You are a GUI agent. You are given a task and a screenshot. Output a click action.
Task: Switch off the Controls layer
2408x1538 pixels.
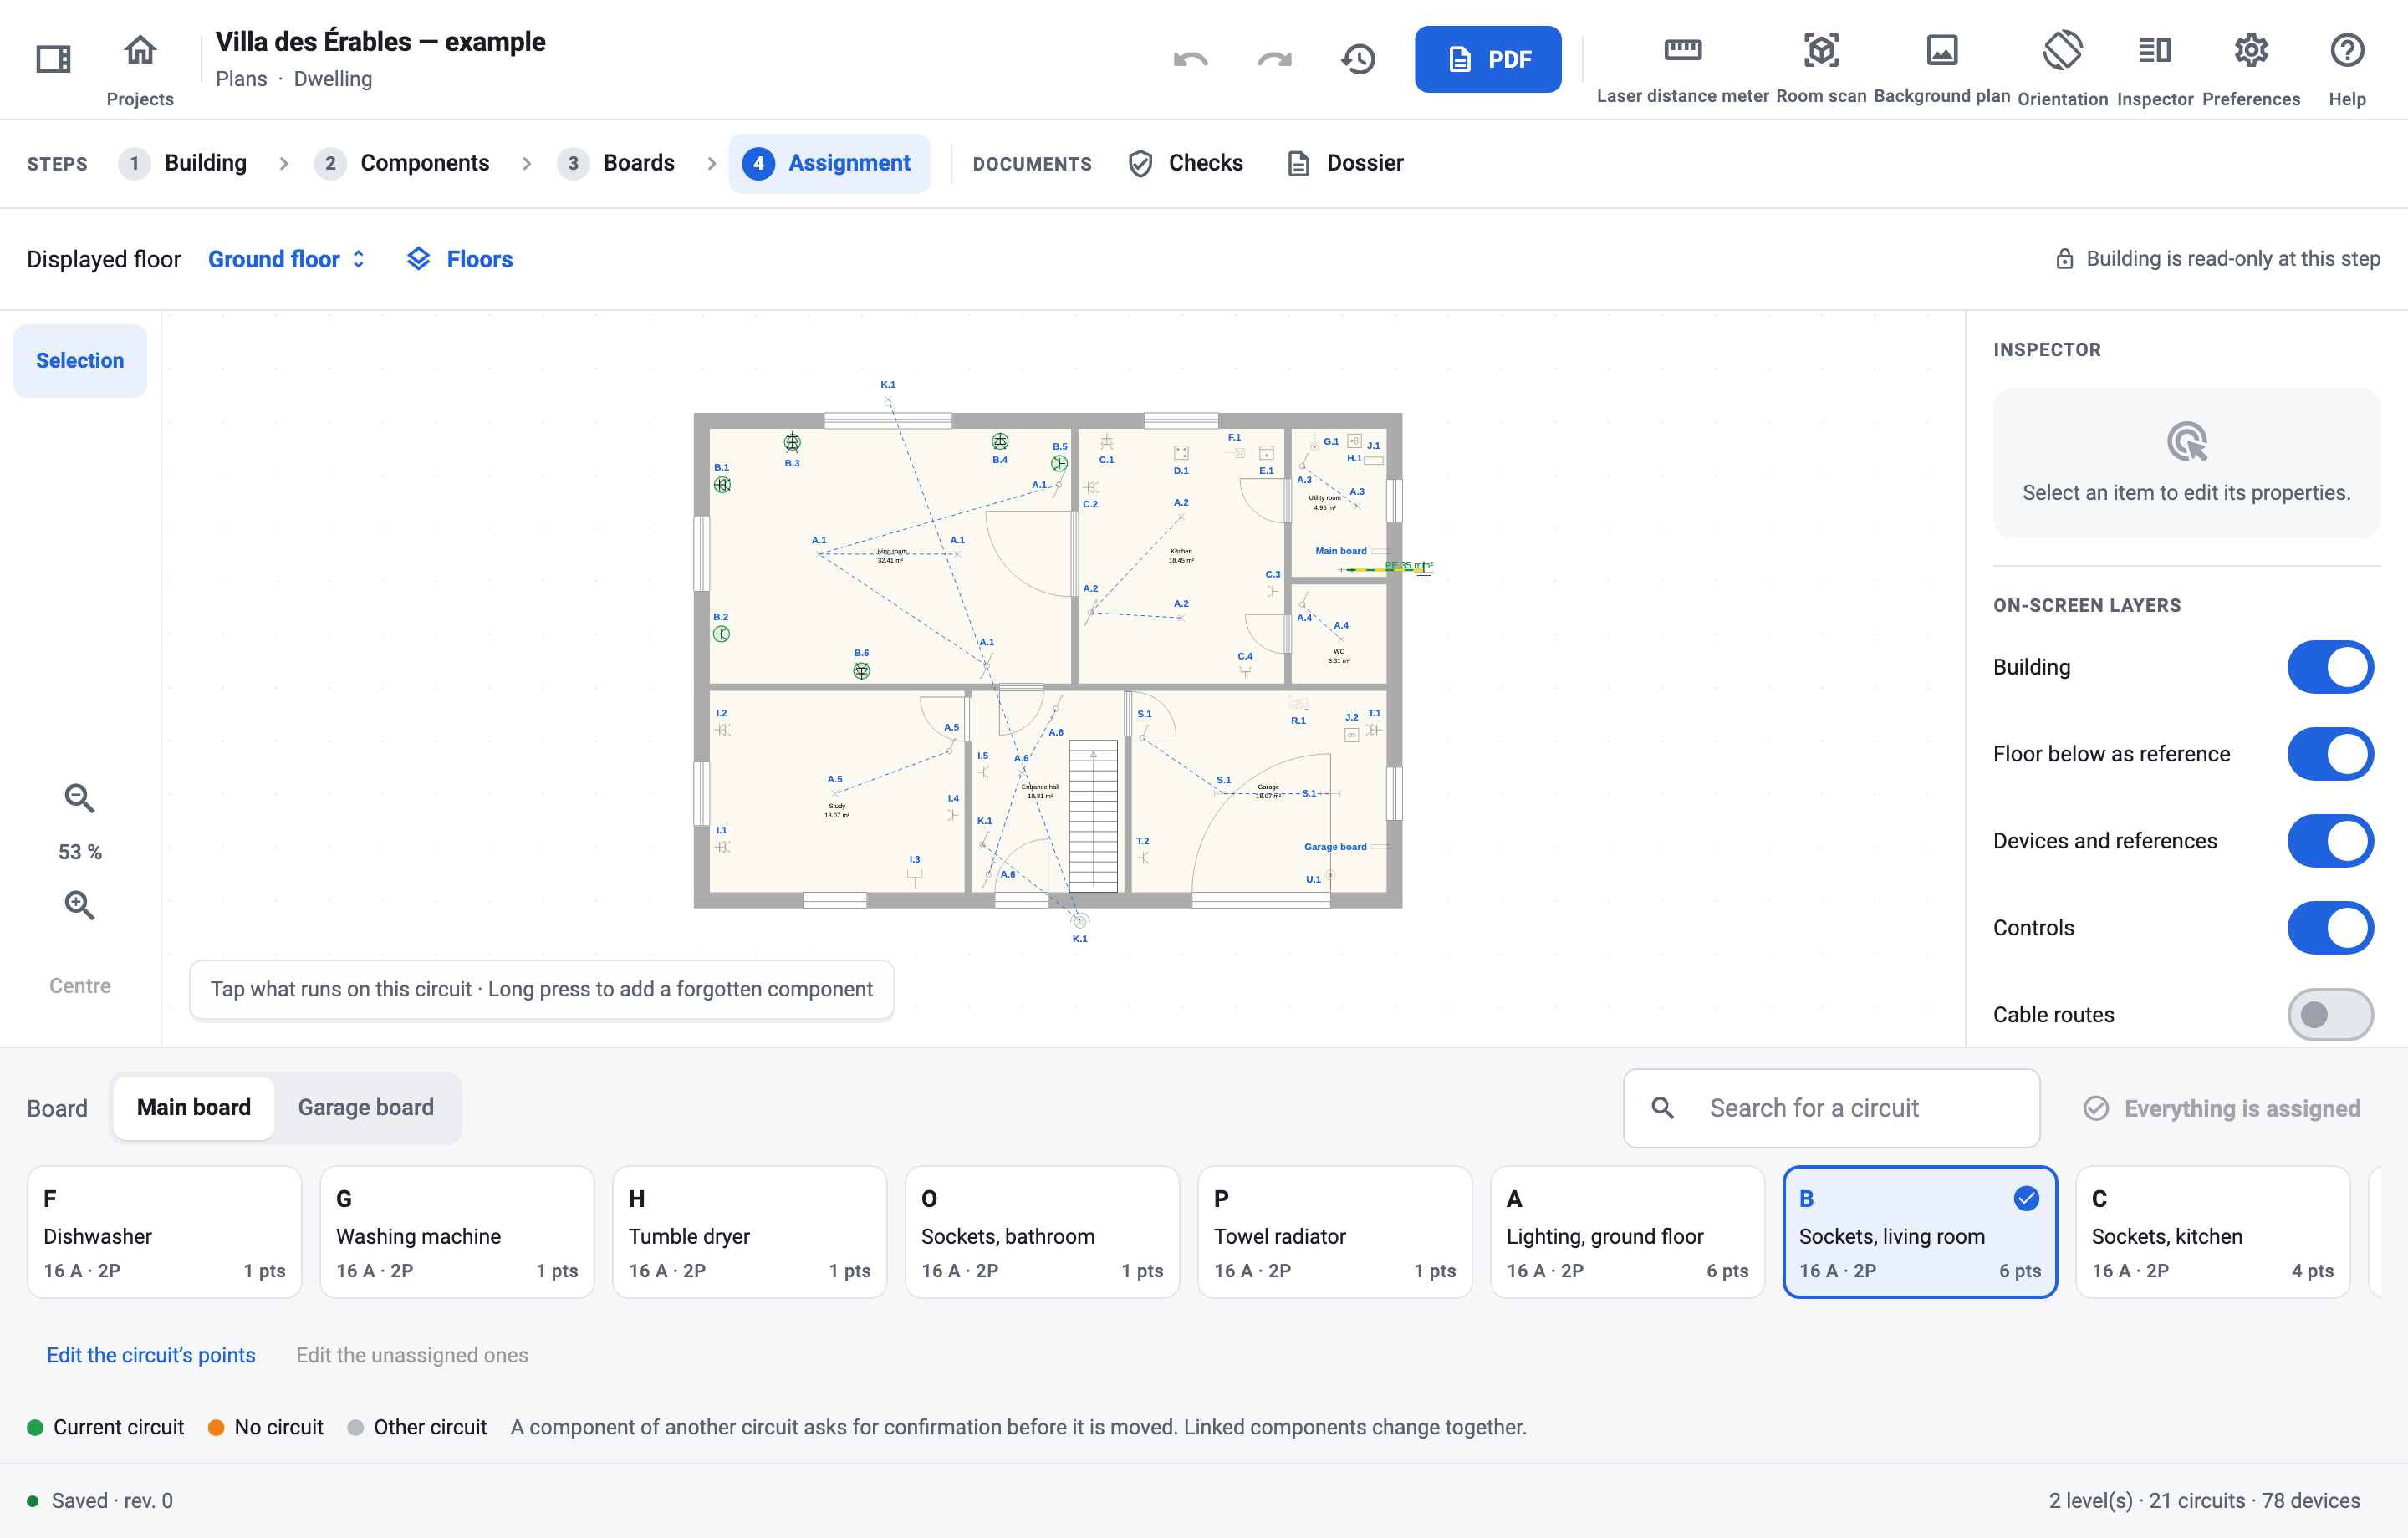click(2329, 928)
